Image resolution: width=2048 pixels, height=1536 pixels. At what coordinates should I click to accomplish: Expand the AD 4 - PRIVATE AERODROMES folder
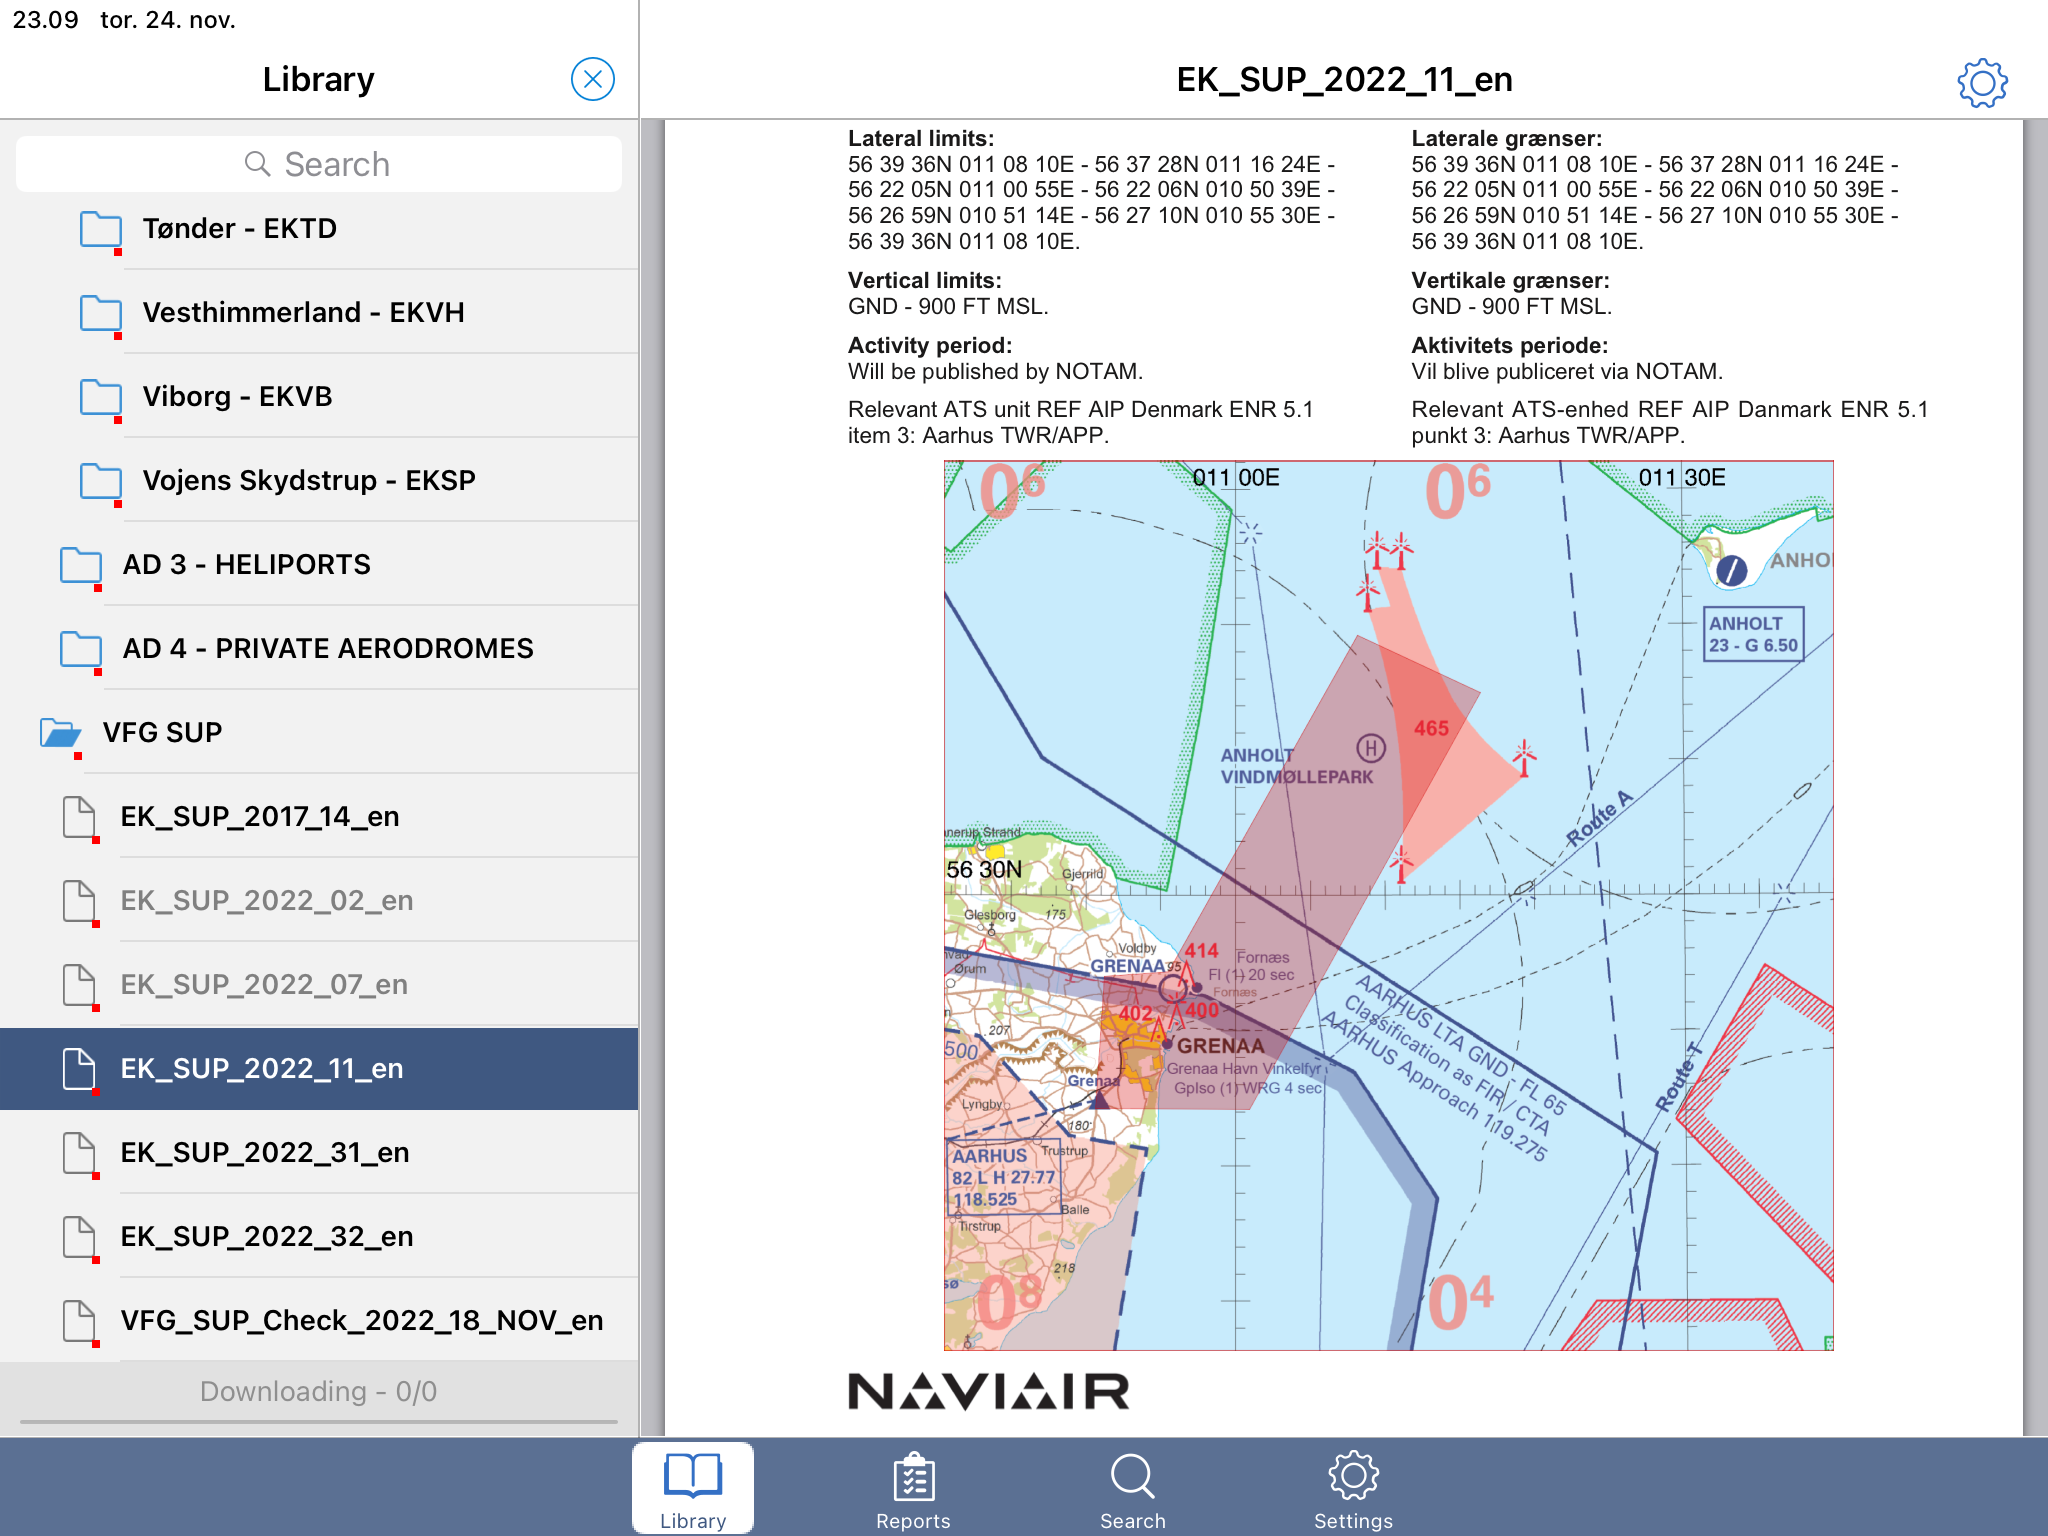(319, 648)
